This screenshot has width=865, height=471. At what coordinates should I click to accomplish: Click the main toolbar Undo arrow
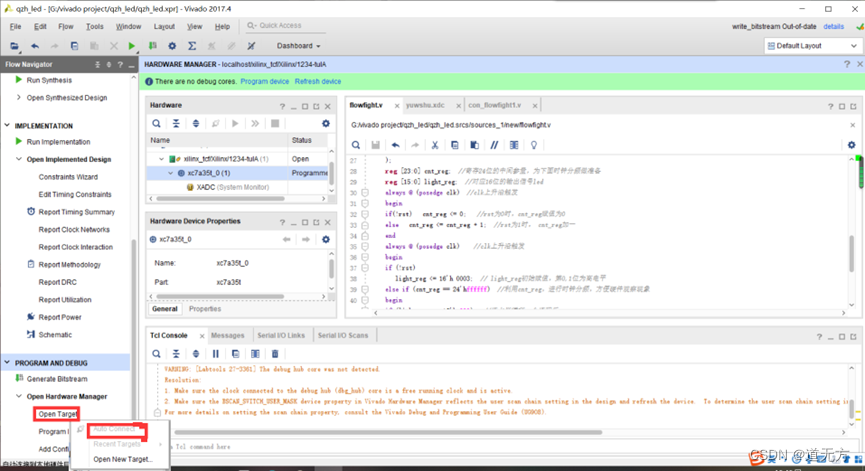pos(35,46)
